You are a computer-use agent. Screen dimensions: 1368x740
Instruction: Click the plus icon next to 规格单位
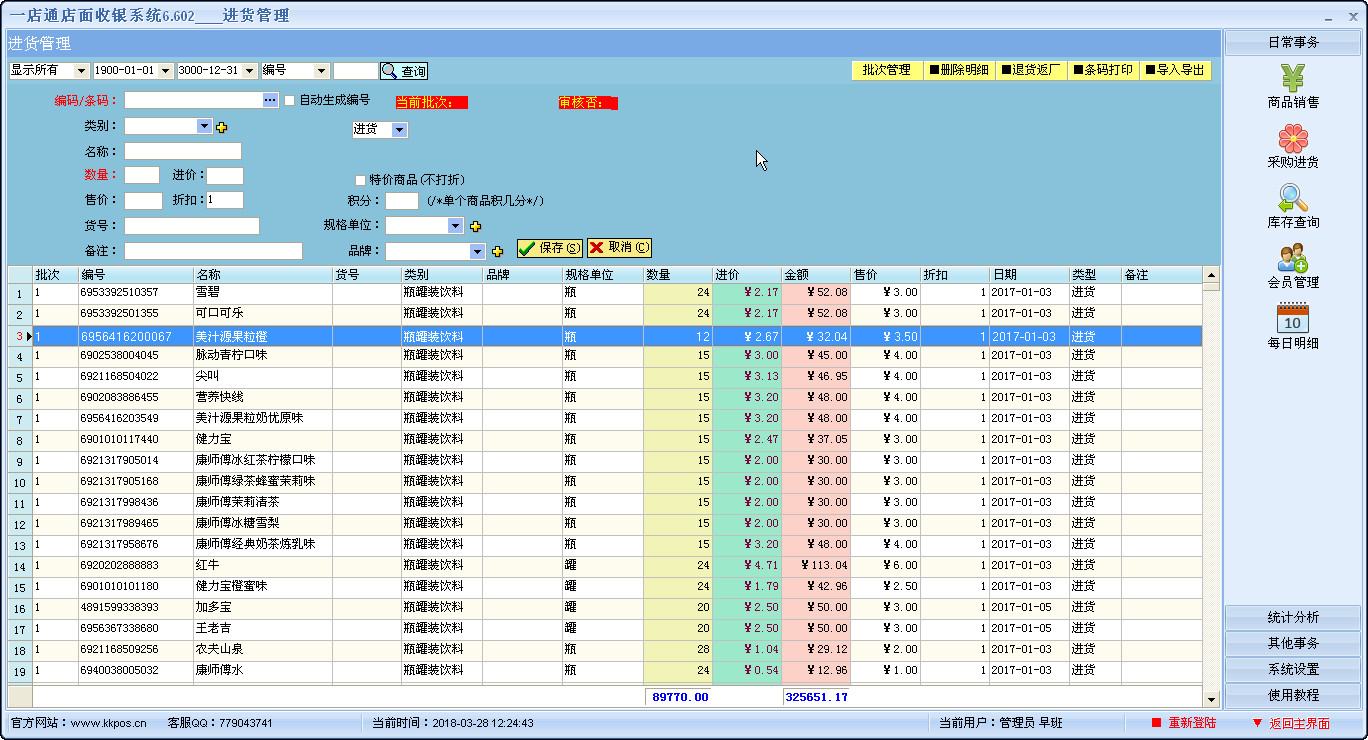(475, 226)
